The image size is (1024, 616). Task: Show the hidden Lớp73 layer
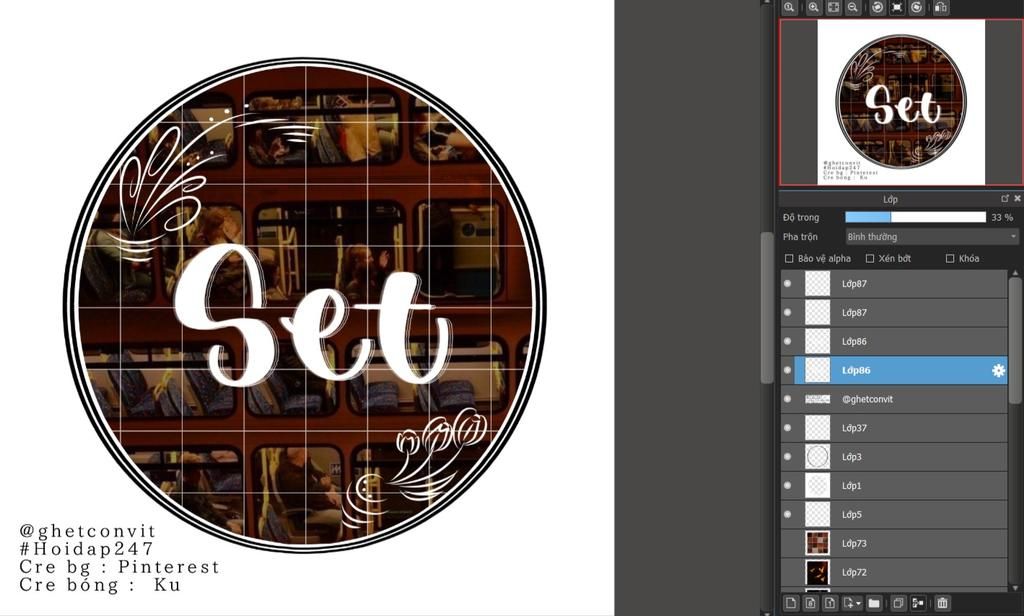point(788,543)
